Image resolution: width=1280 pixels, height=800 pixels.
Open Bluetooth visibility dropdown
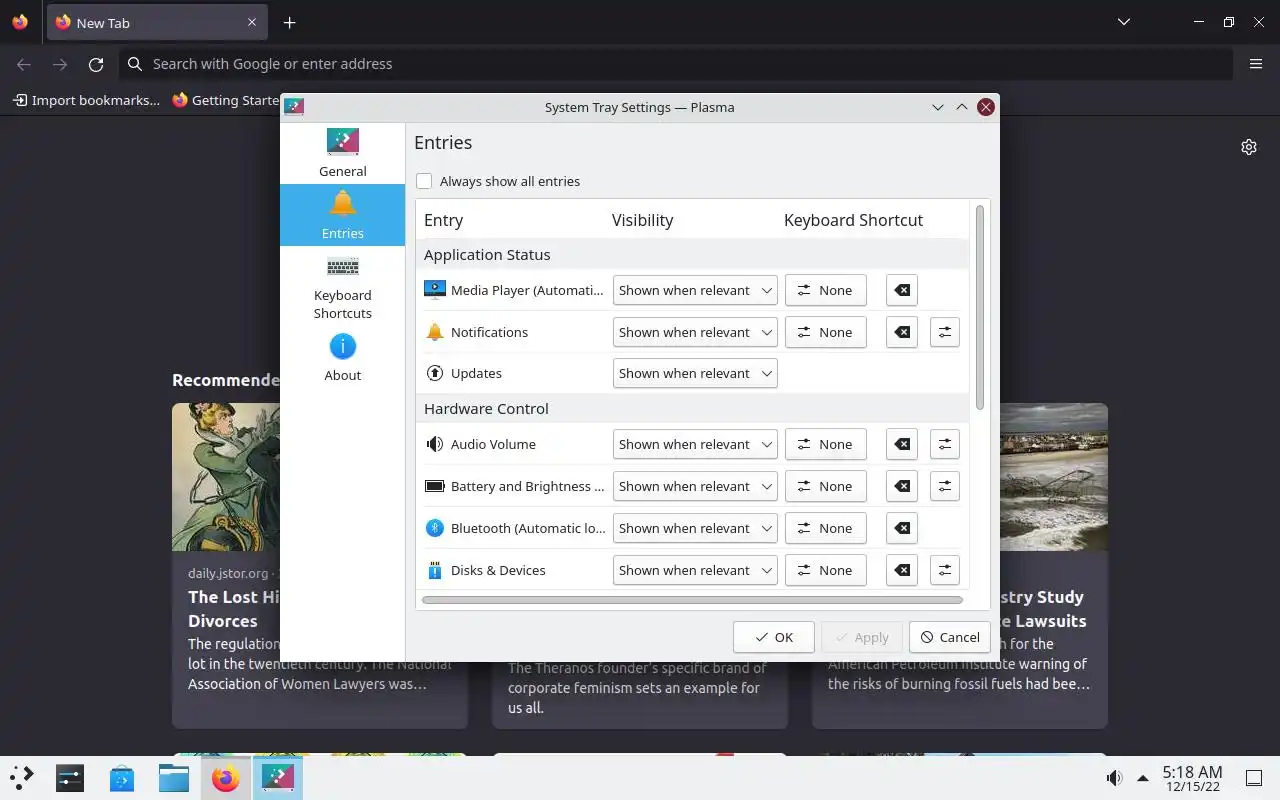click(x=695, y=528)
